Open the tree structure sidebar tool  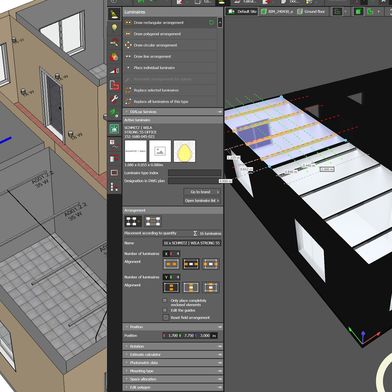coord(114,187)
